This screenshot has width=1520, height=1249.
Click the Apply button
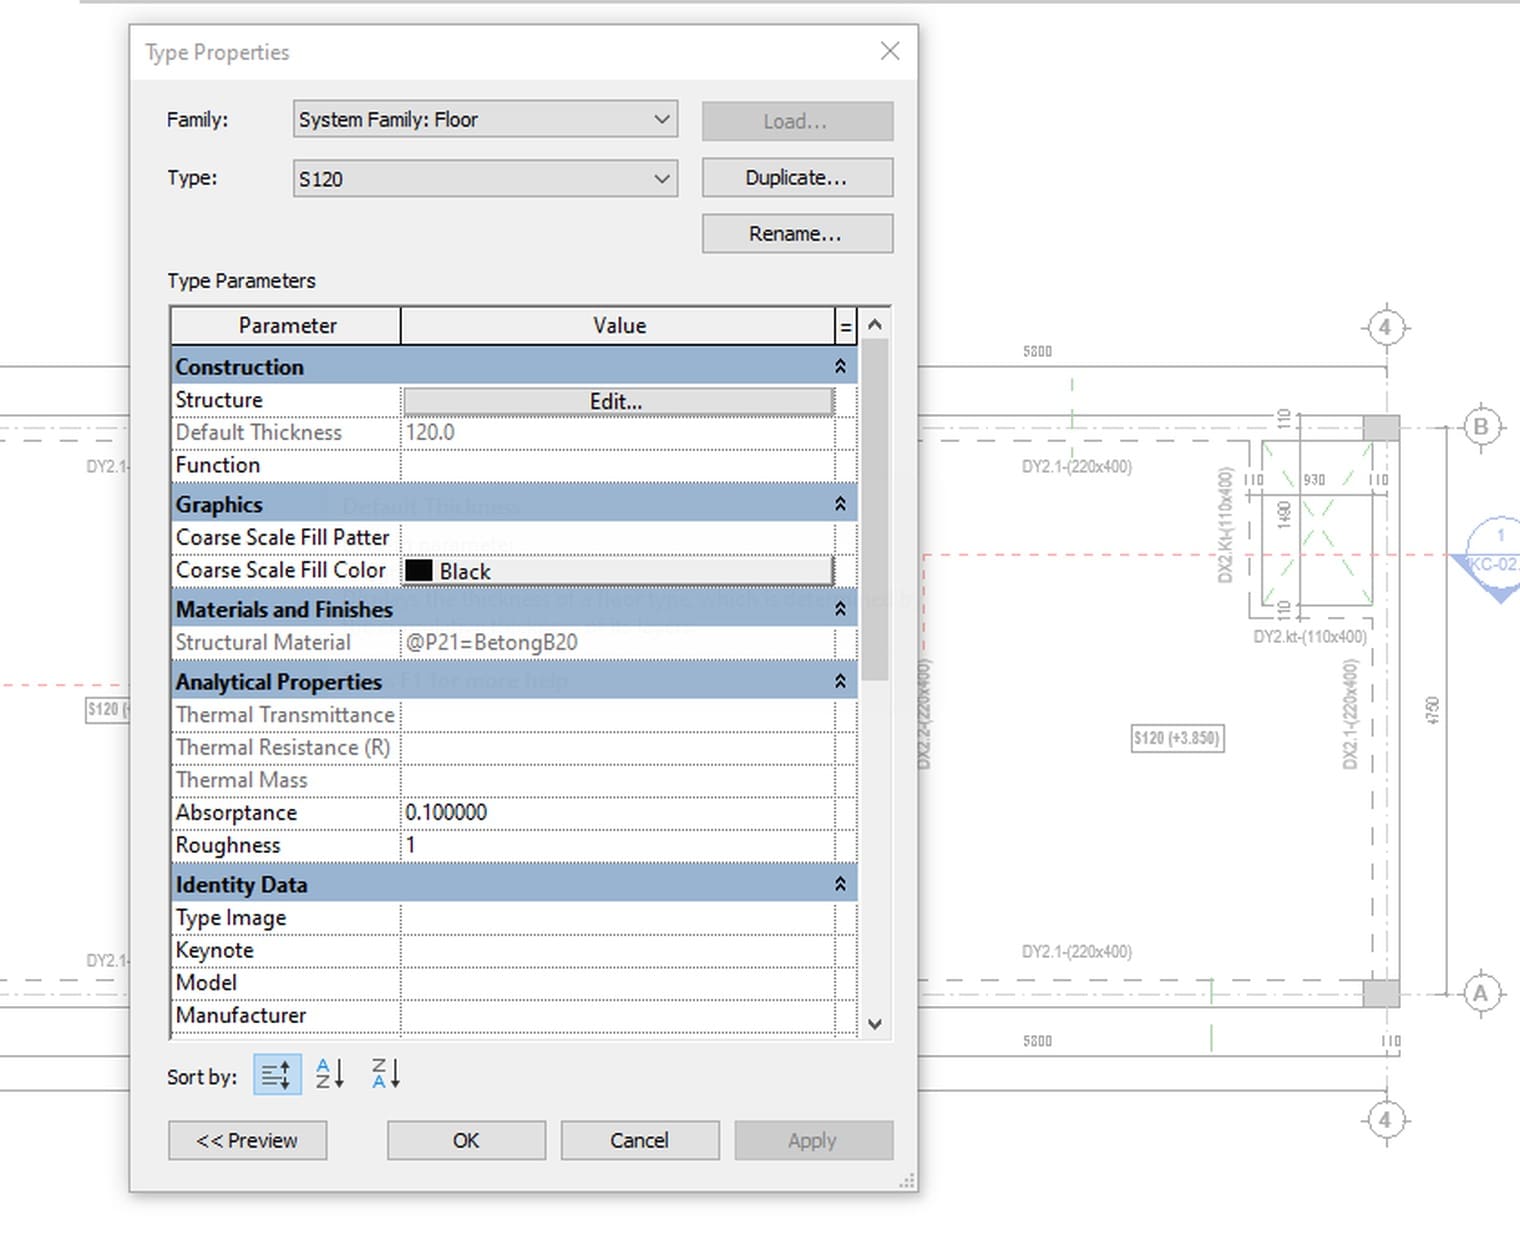coord(813,1140)
